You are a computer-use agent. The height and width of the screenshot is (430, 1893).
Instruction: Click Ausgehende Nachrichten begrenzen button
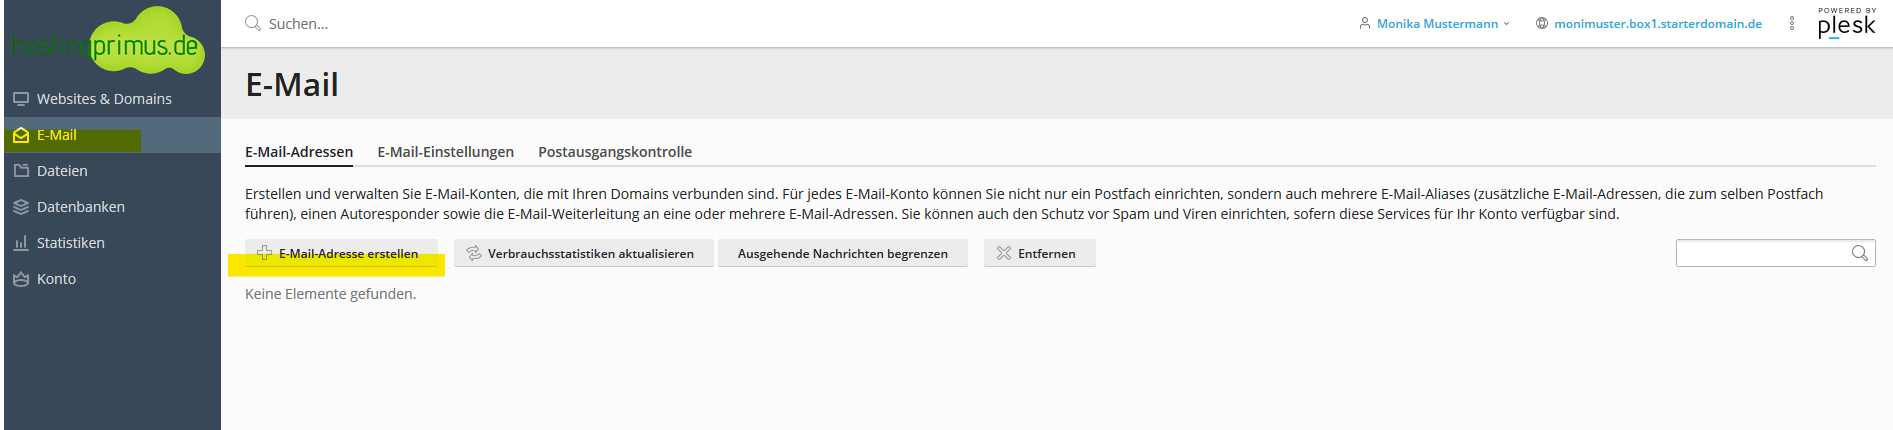[x=843, y=253]
